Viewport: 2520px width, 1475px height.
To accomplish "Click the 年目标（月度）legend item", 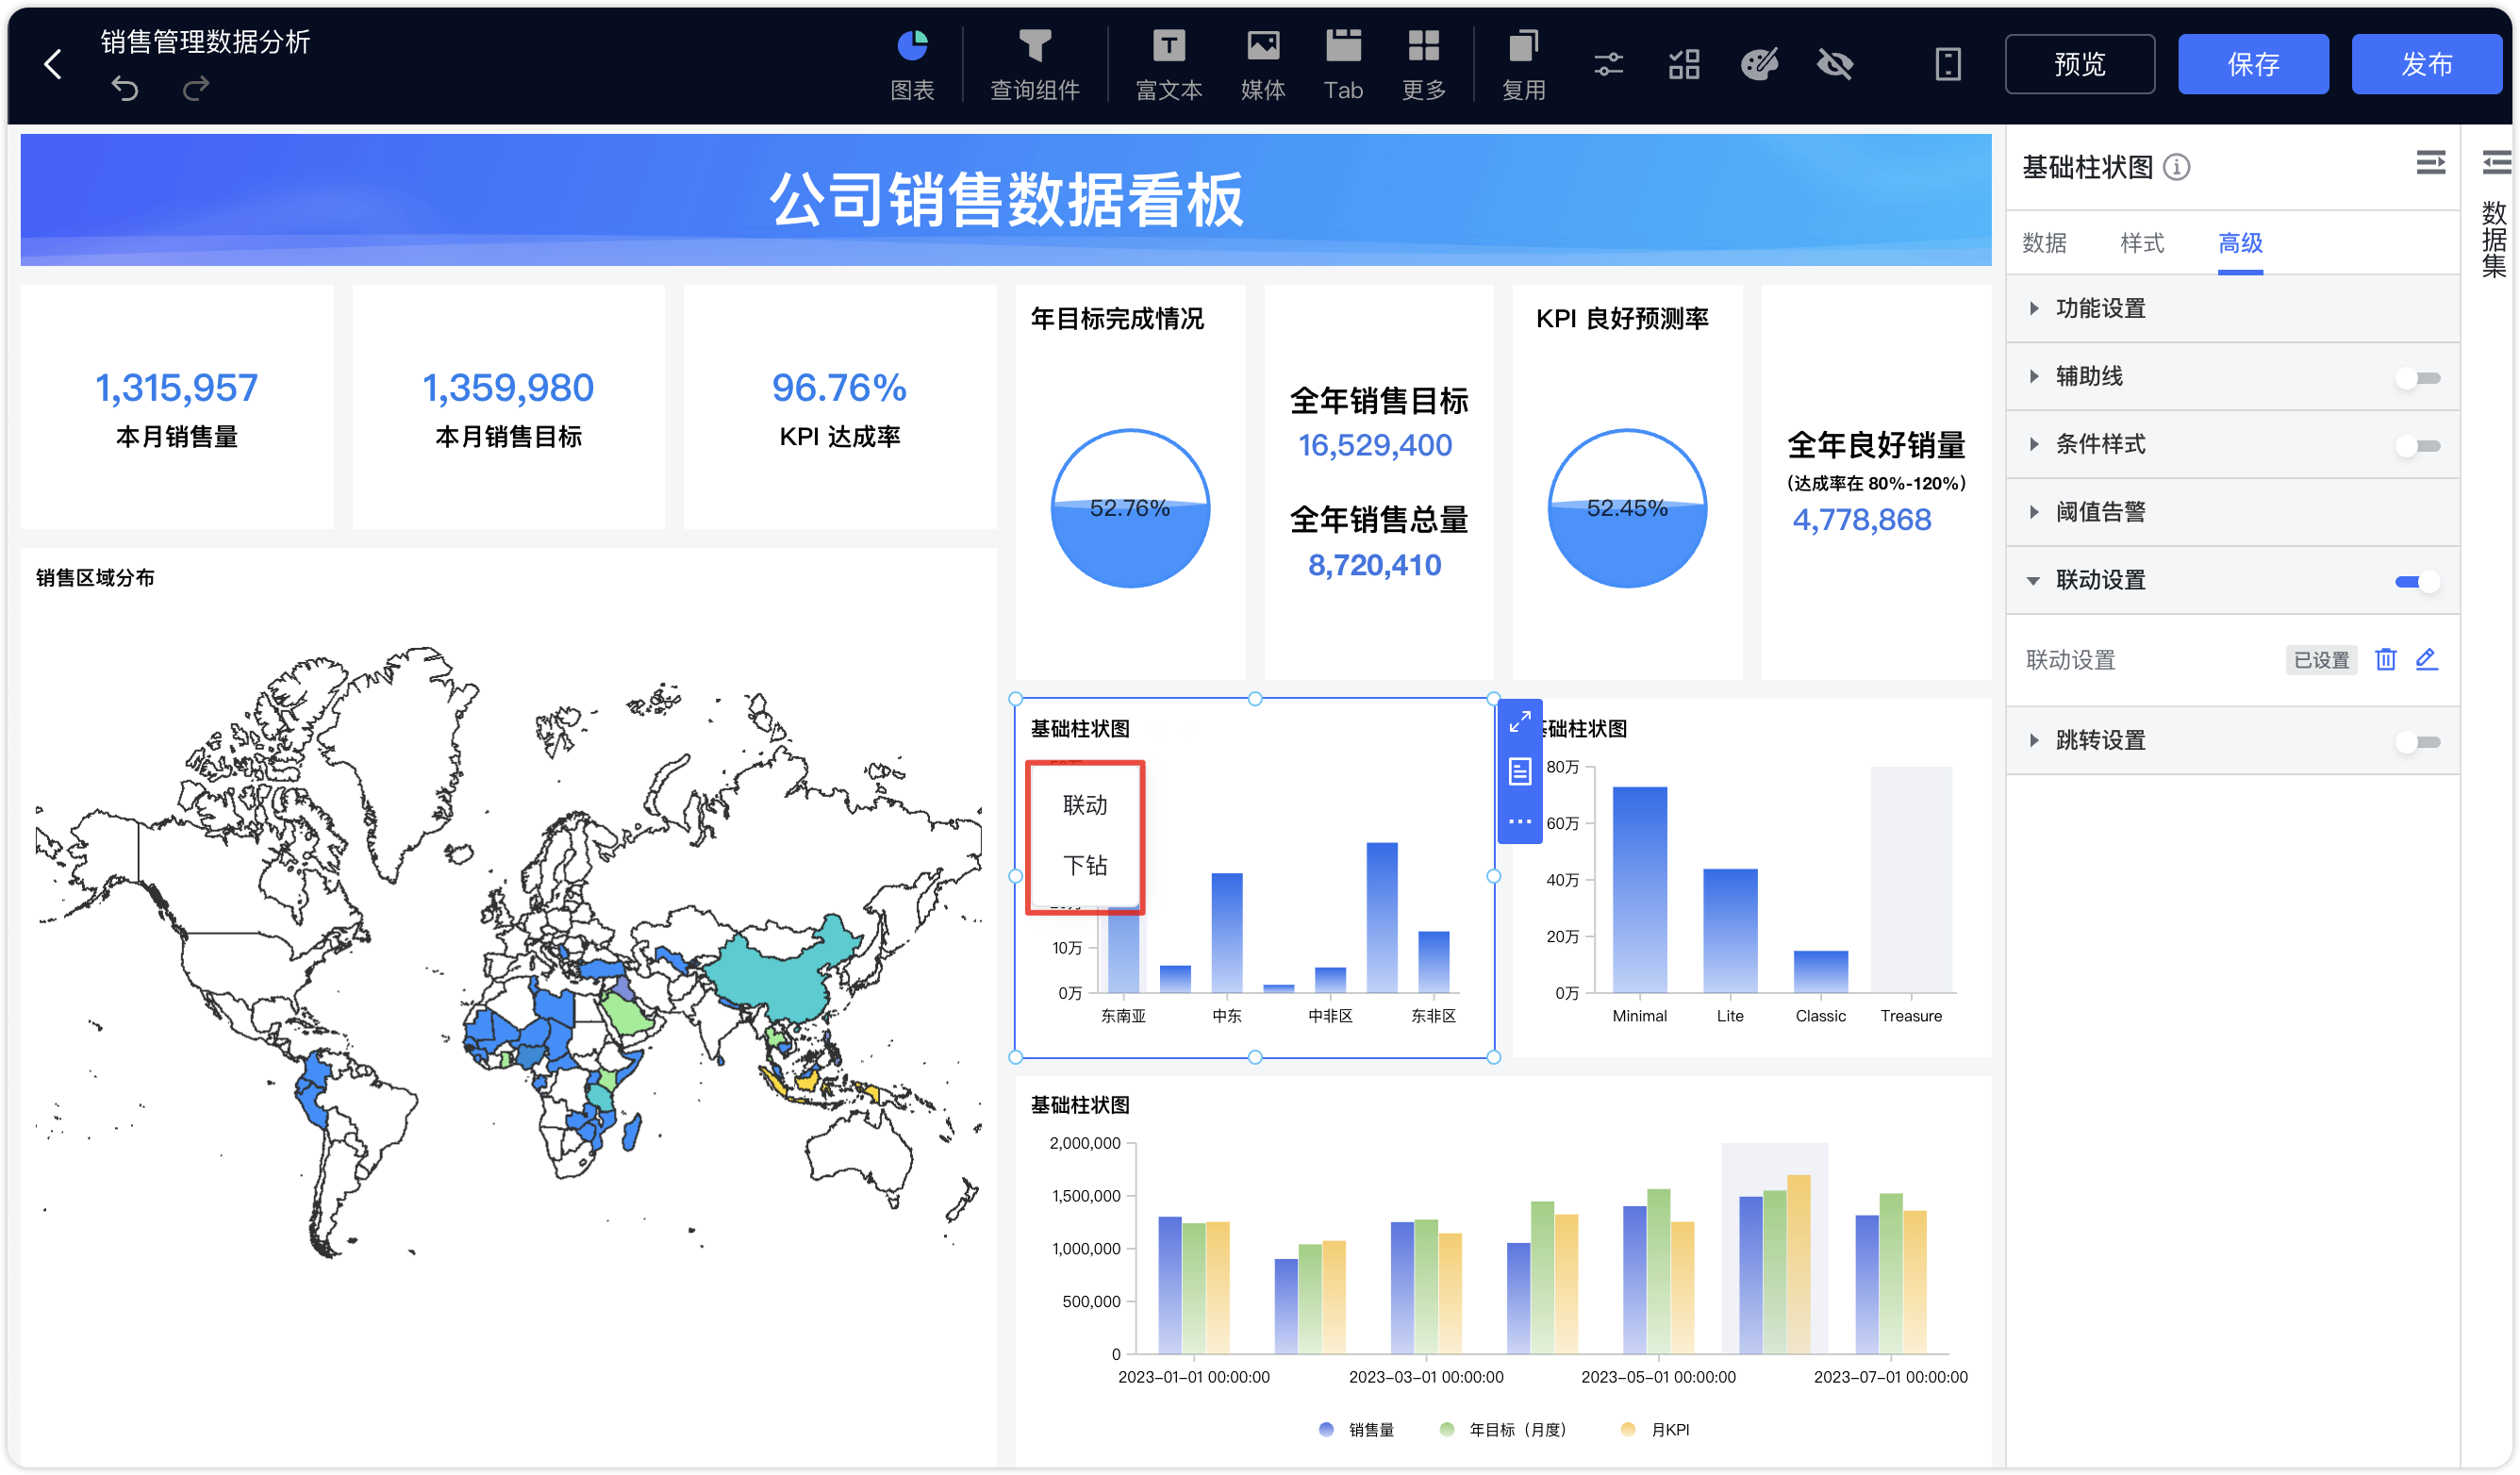I will 1502,1430.
